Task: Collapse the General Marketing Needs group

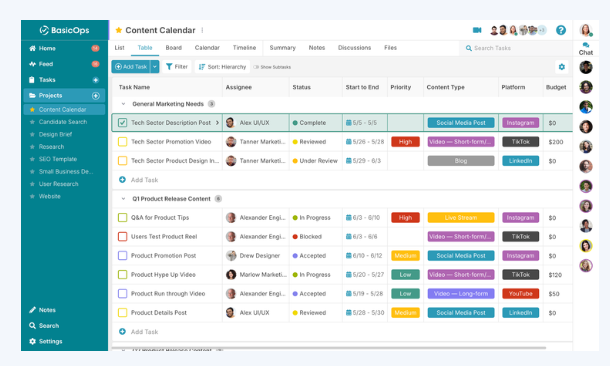Action: (x=123, y=104)
